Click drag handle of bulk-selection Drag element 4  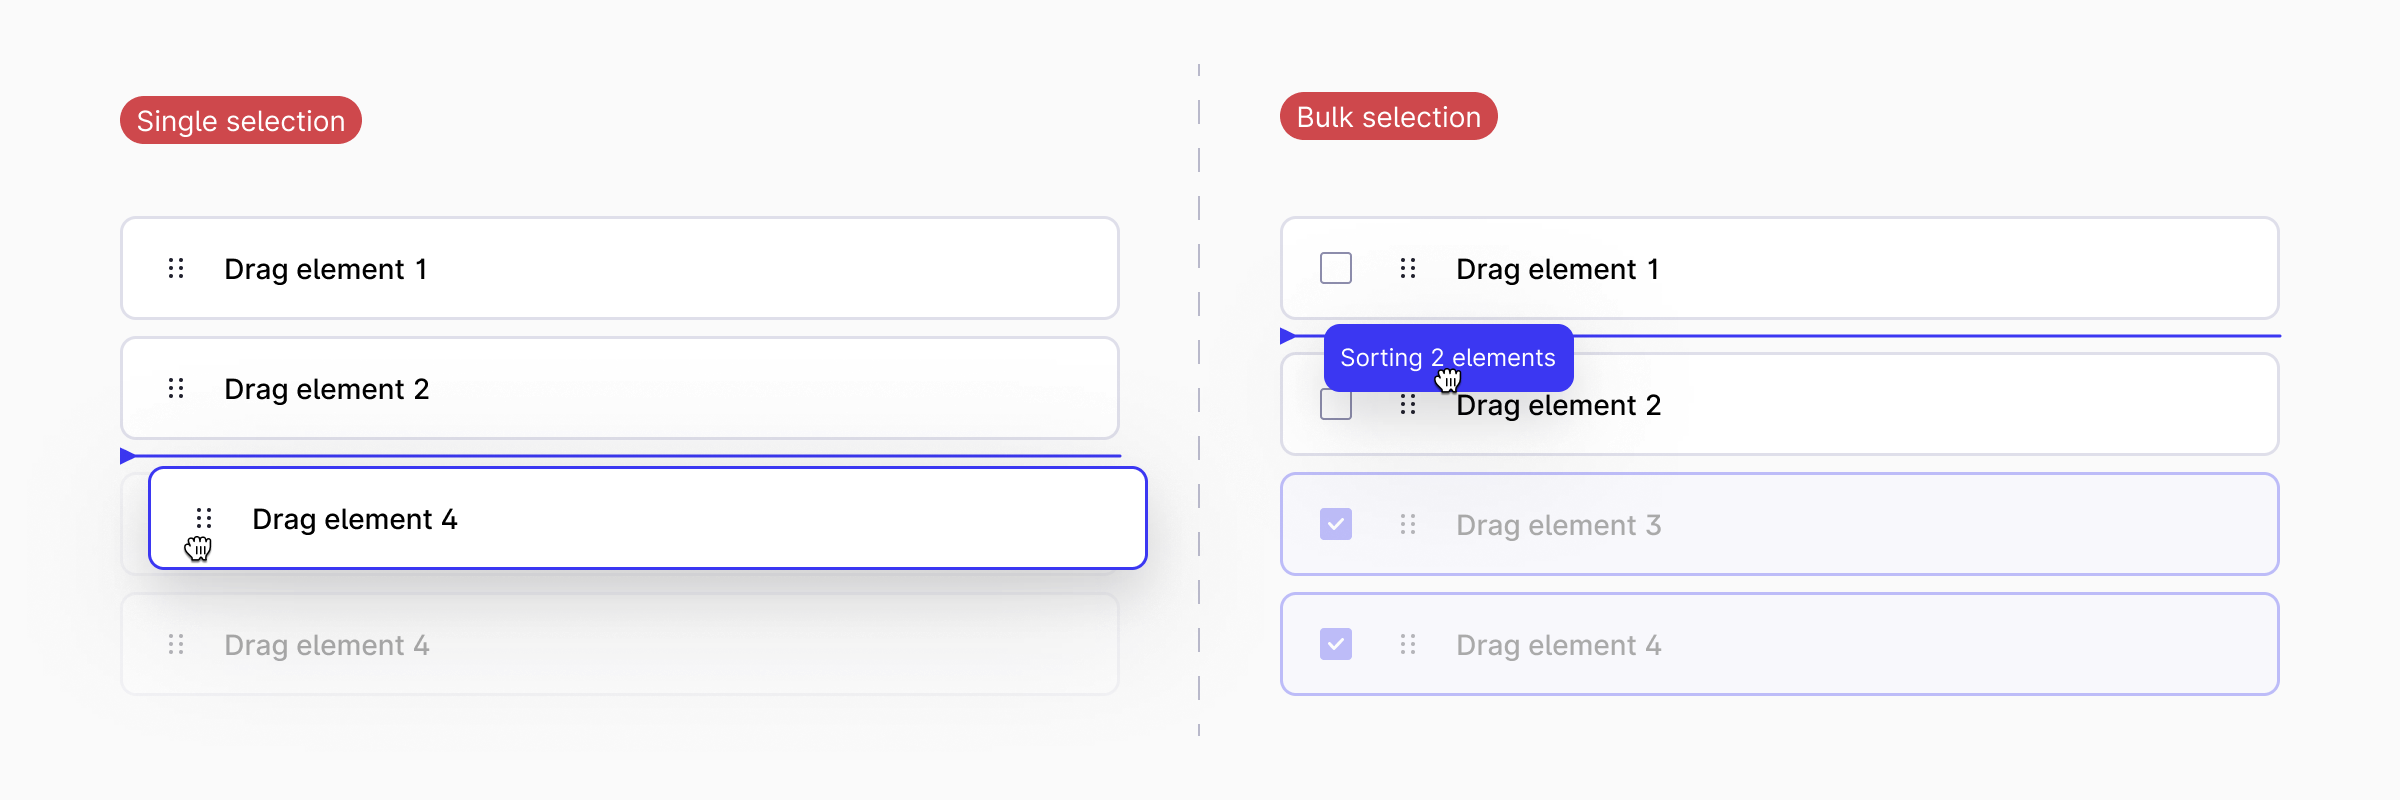pyautogui.click(x=1408, y=645)
